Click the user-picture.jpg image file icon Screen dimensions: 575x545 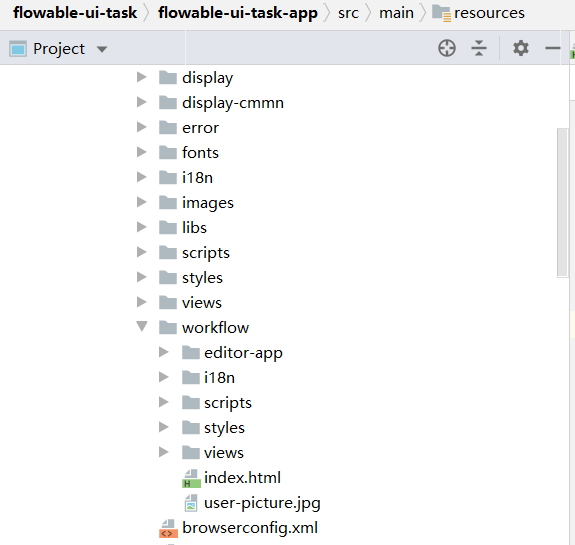click(x=191, y=503)
